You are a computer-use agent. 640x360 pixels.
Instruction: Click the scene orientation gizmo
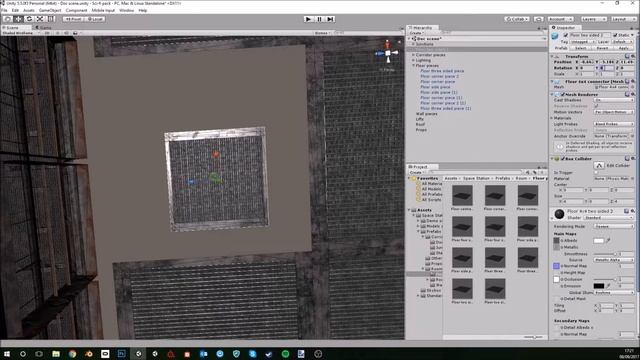[388, 53]
